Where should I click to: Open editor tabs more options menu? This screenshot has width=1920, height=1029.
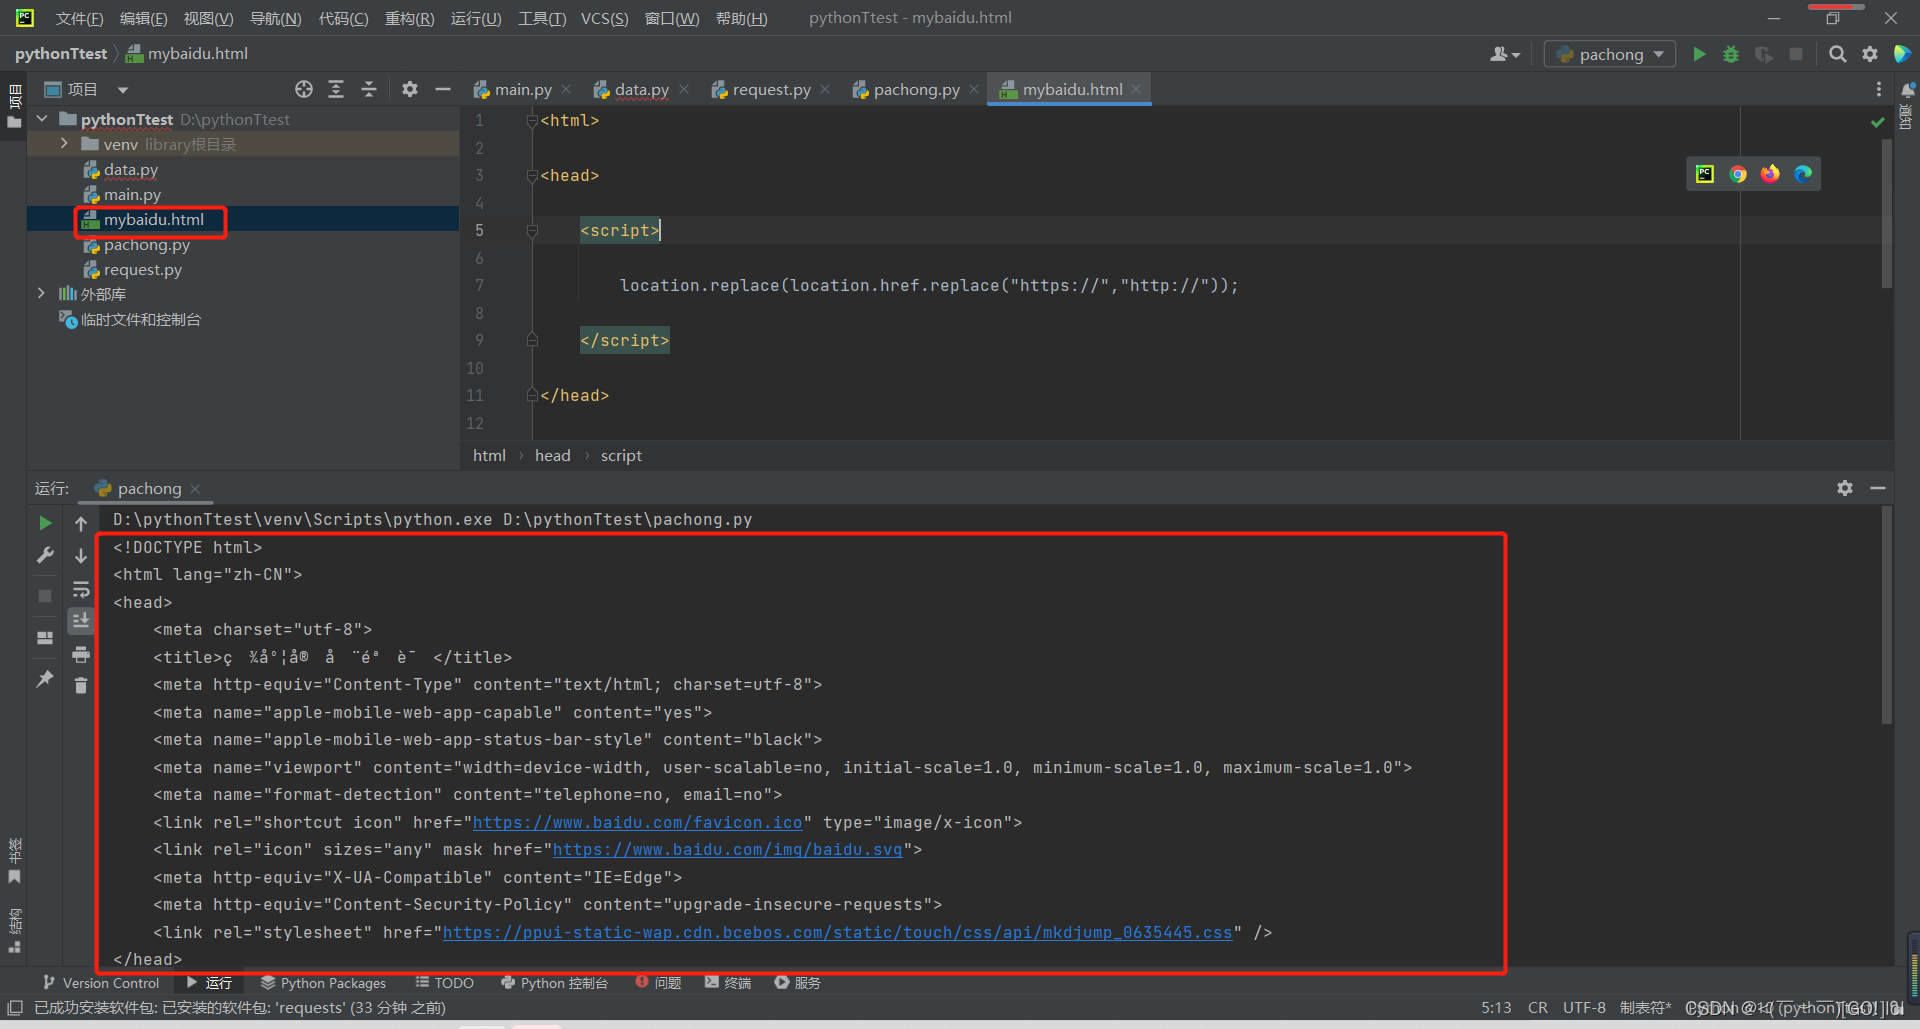[1879, 89]
